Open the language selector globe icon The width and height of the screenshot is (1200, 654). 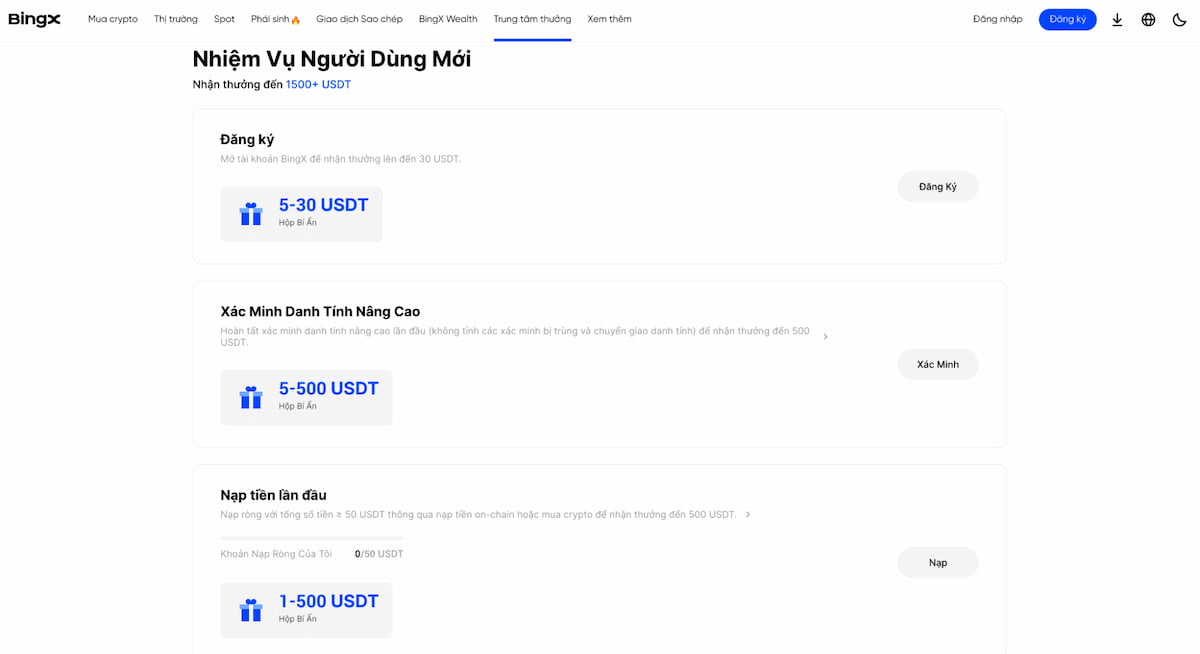1148,18
